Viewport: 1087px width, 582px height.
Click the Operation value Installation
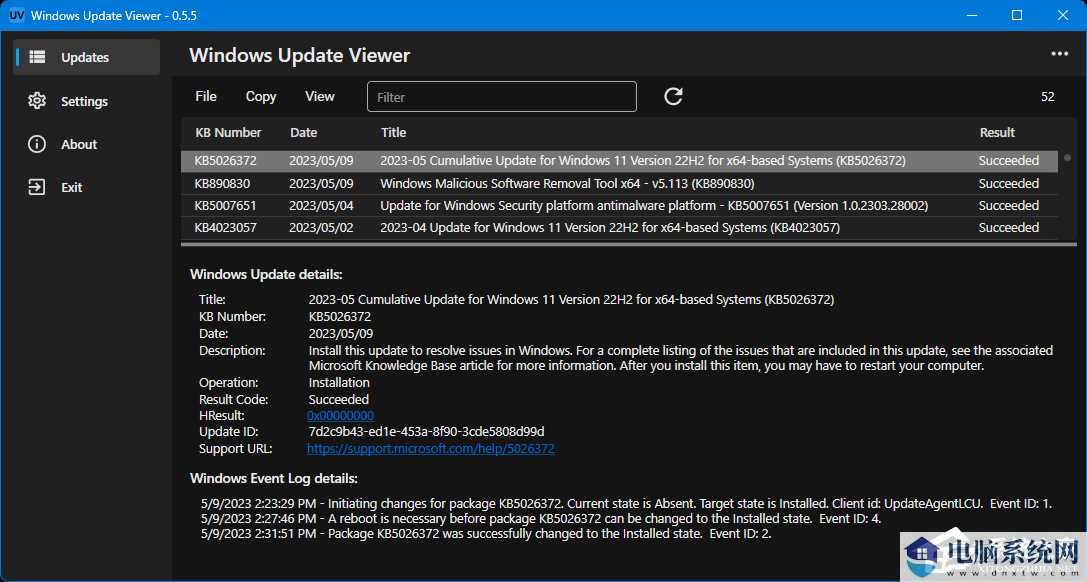pos(339,382)
